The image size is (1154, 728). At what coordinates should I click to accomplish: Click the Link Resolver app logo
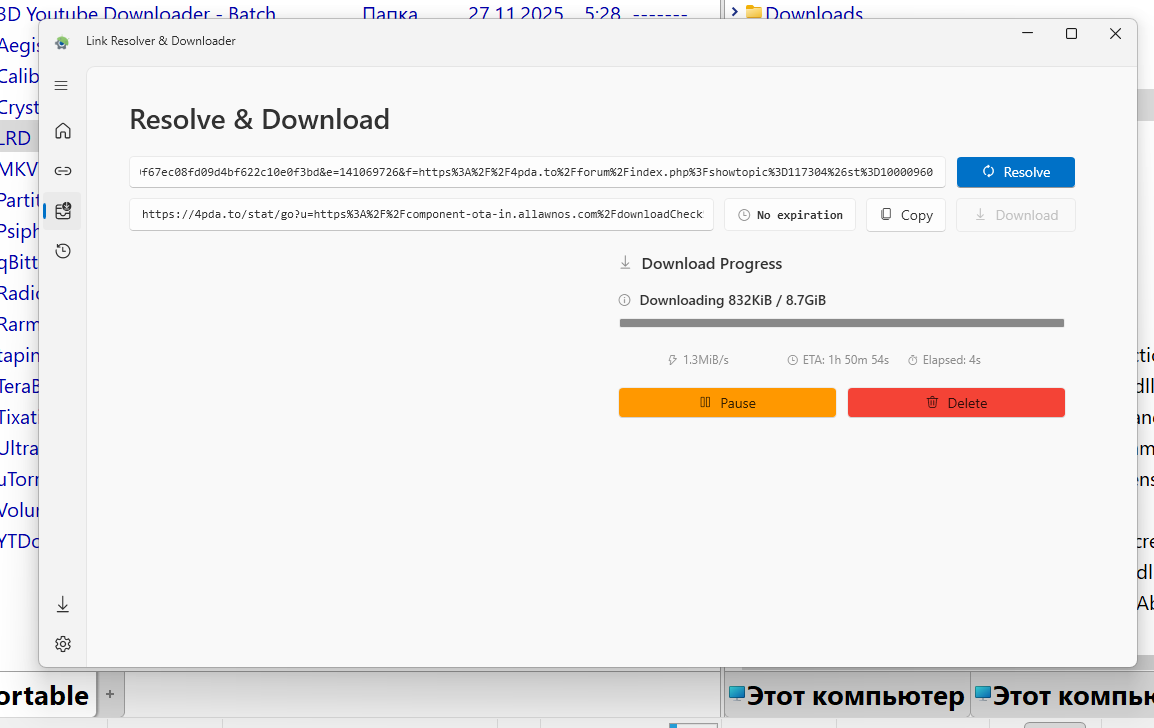pos(62,42)
